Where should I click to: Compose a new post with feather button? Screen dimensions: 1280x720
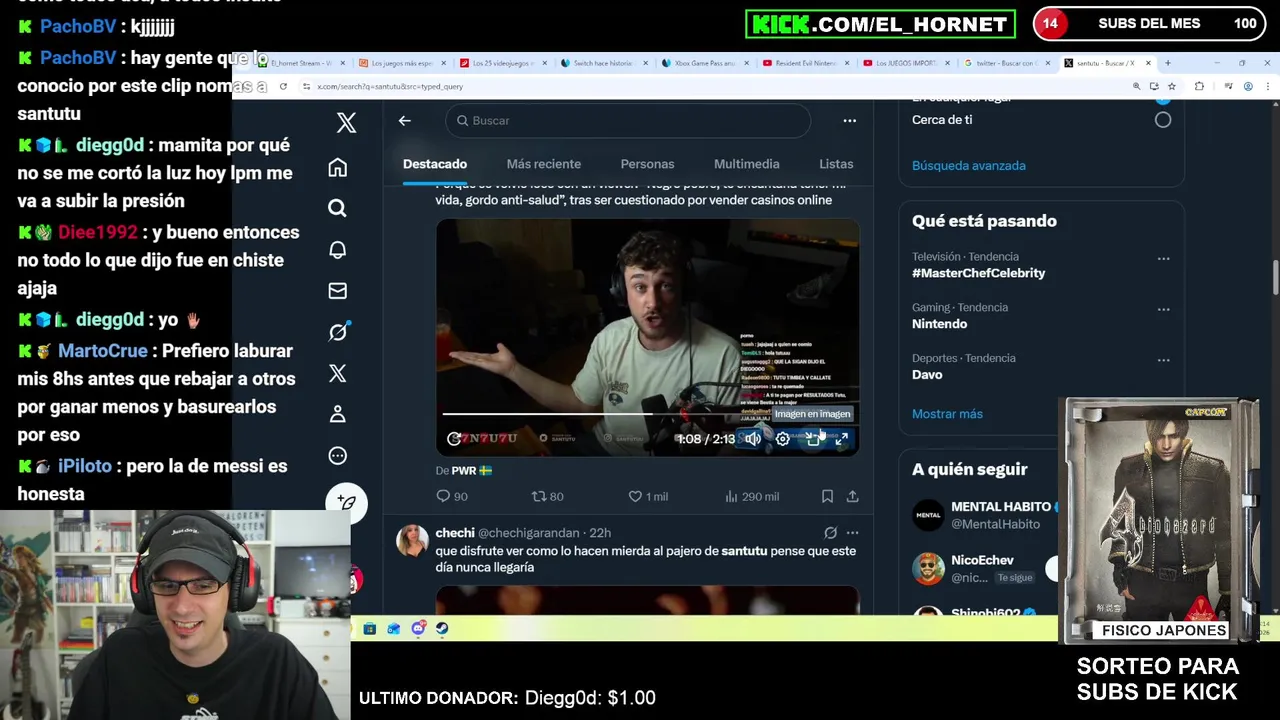(346, 502)
